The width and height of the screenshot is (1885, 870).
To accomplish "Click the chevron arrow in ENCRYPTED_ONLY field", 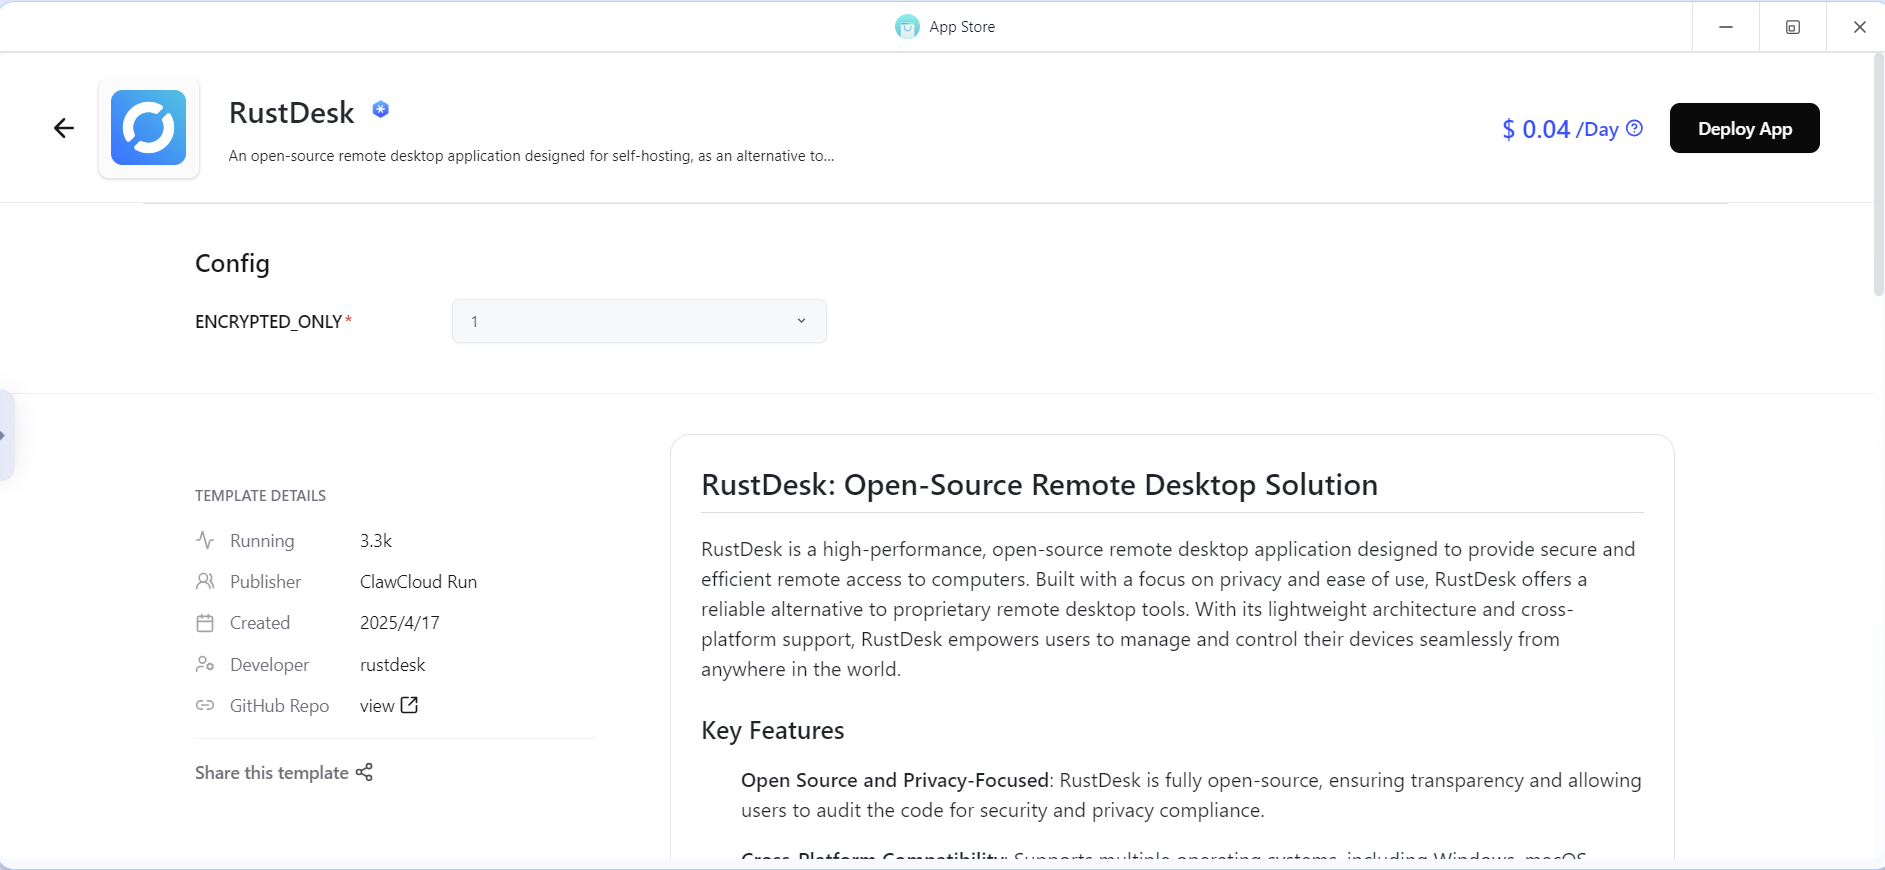I will point(801,321).
